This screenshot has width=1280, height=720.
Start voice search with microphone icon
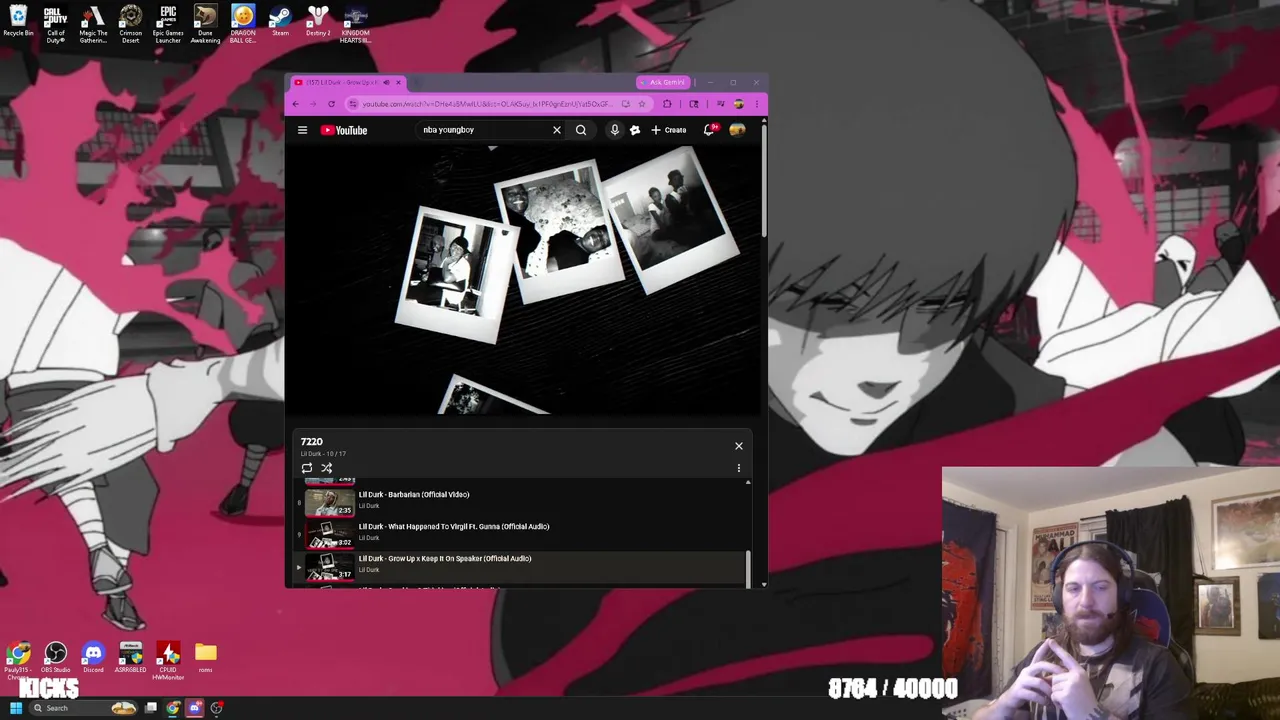pyautogui.click(x=614, y=130)
